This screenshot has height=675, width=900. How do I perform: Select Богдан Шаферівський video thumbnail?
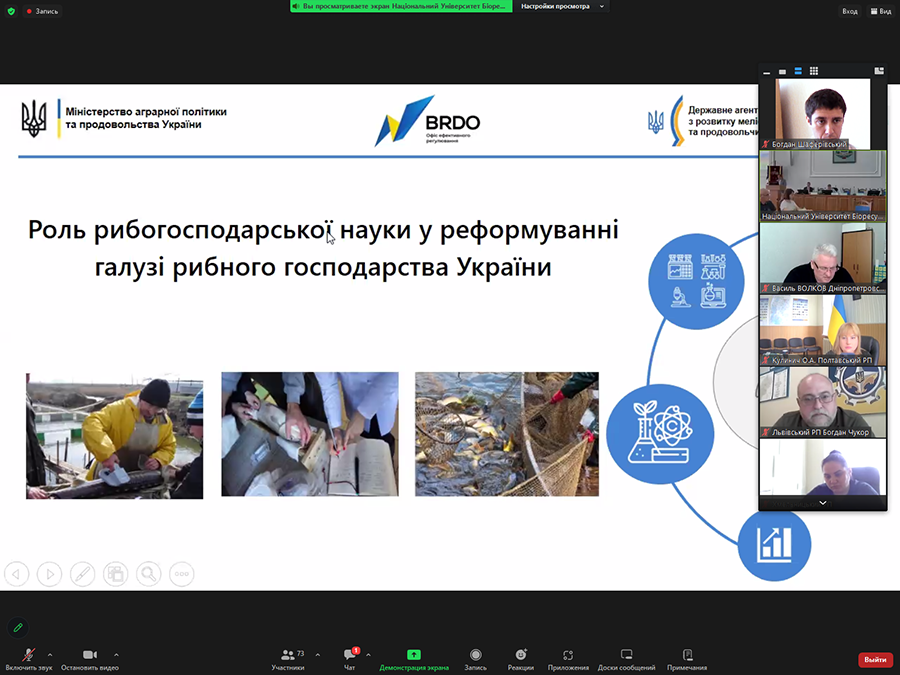tap(823, 114)
